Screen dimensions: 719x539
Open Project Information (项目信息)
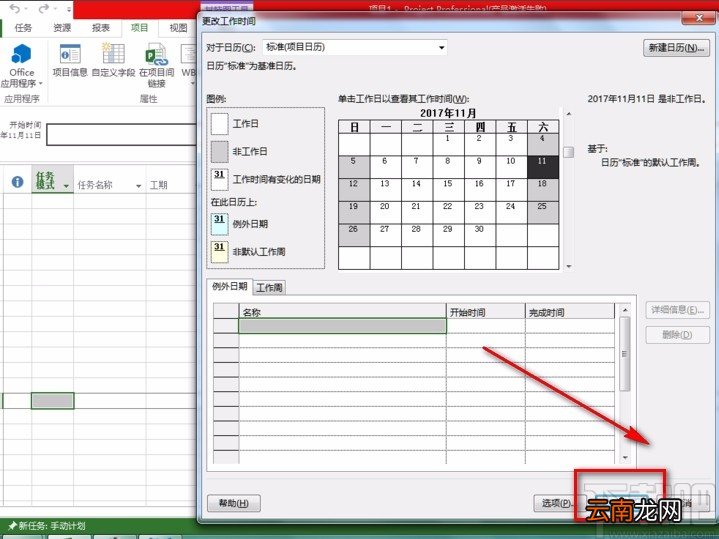(x=70, y=60)
